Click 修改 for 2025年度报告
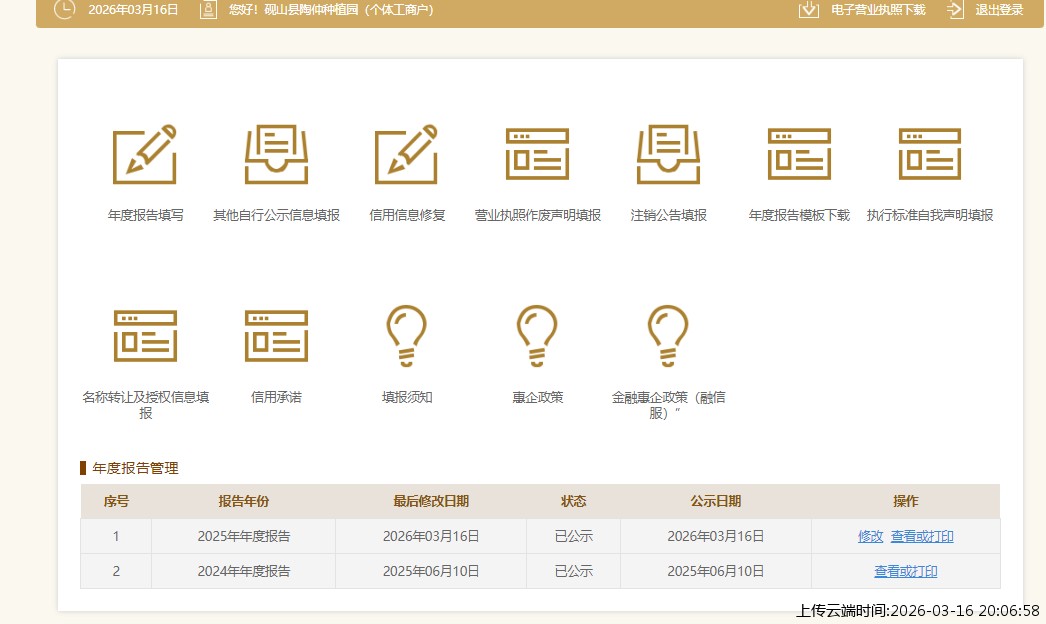The image size is (1046, 624). [870, 537]
